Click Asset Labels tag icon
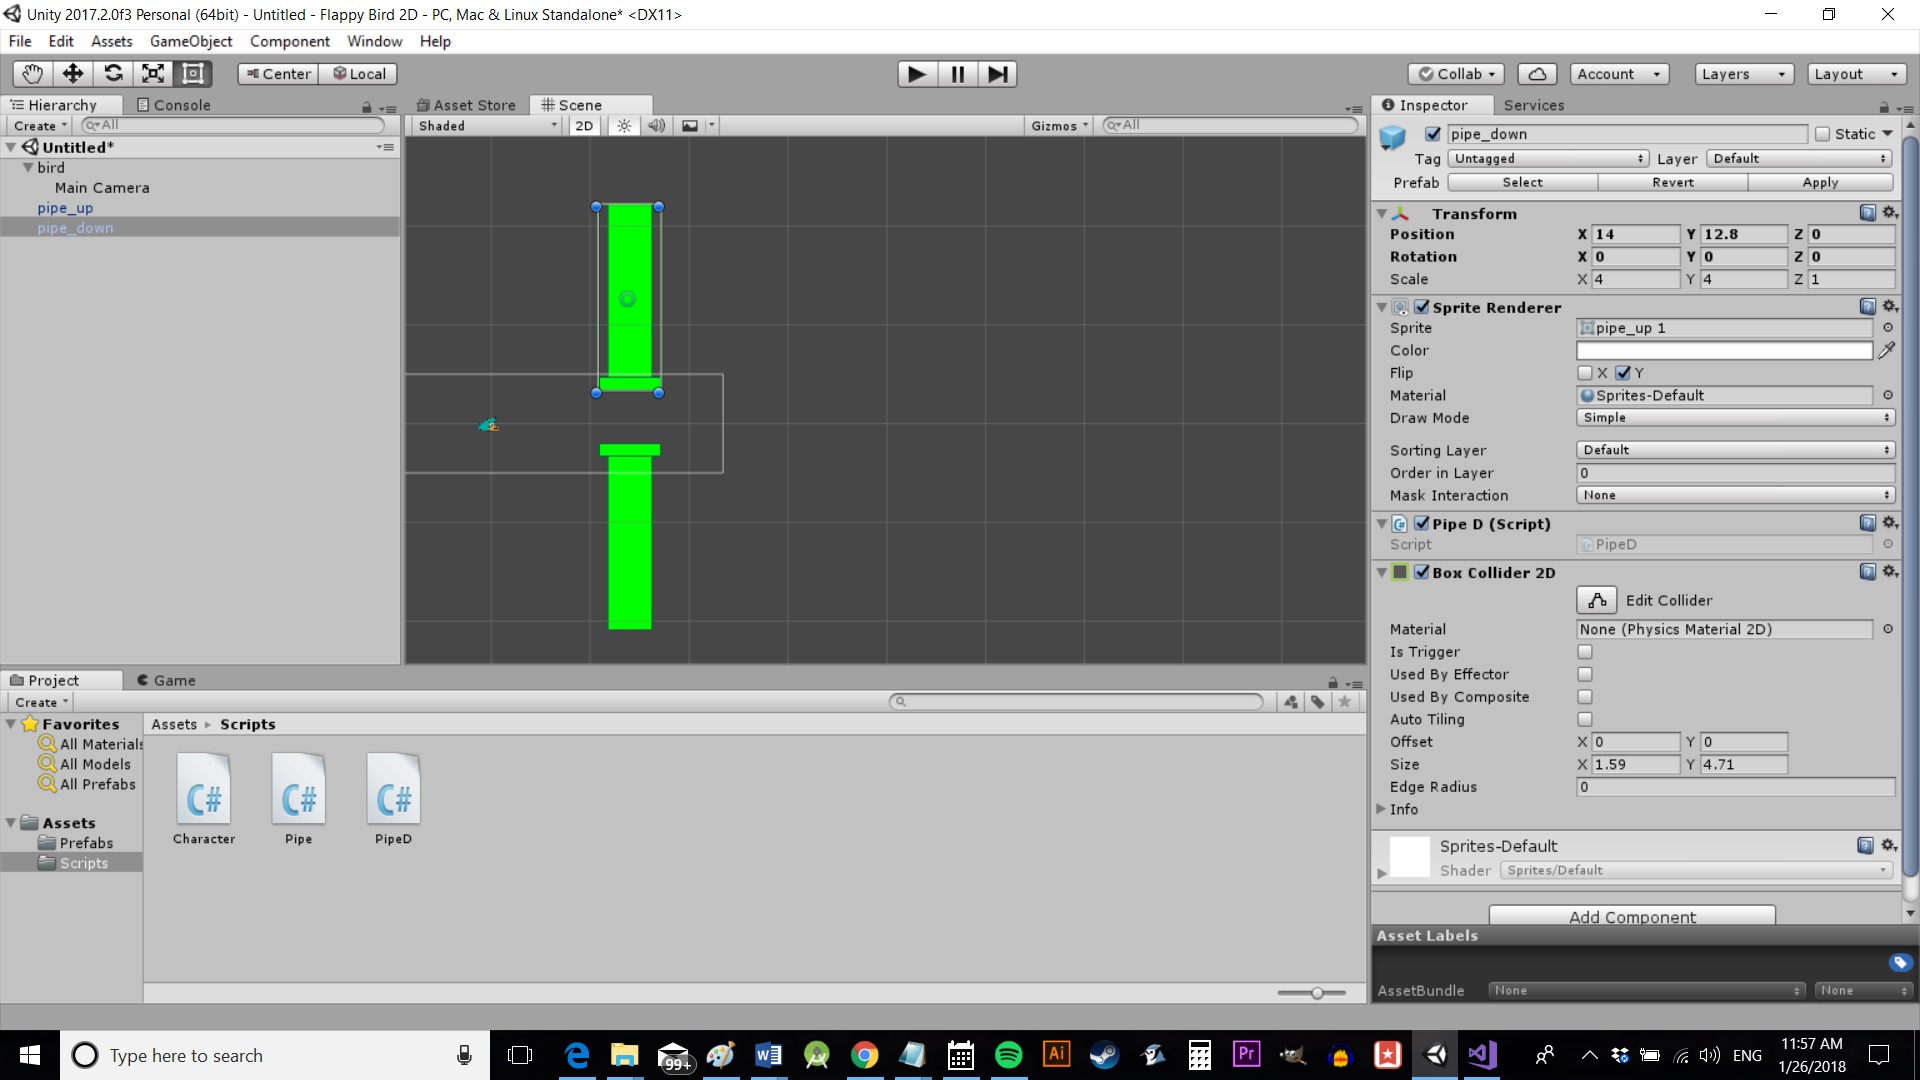This screenshot has width=1920, height=1080. point(1900,963)
